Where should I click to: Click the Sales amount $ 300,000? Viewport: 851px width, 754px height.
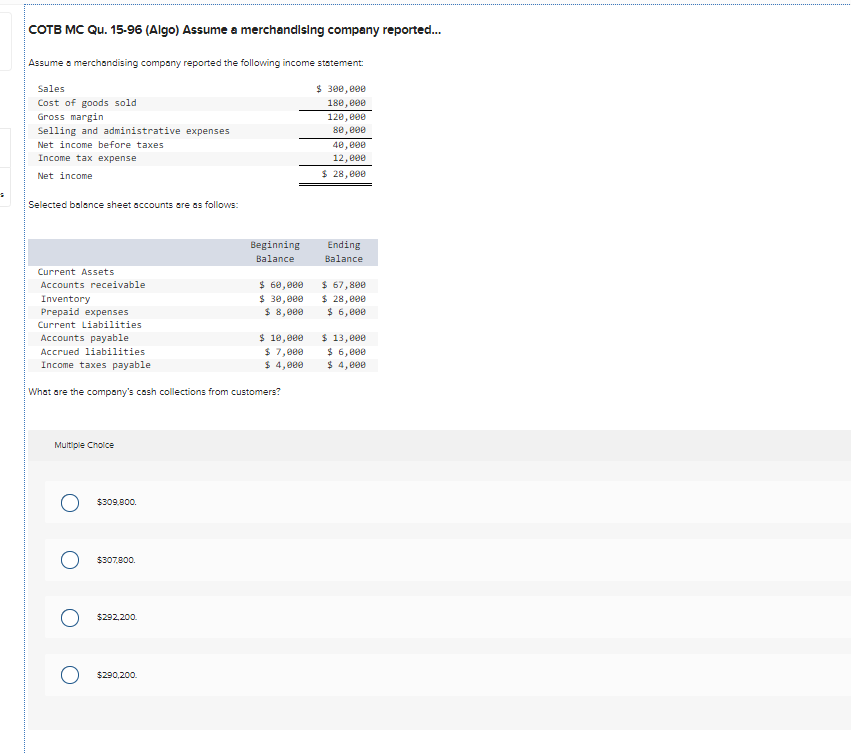[341, 88]
